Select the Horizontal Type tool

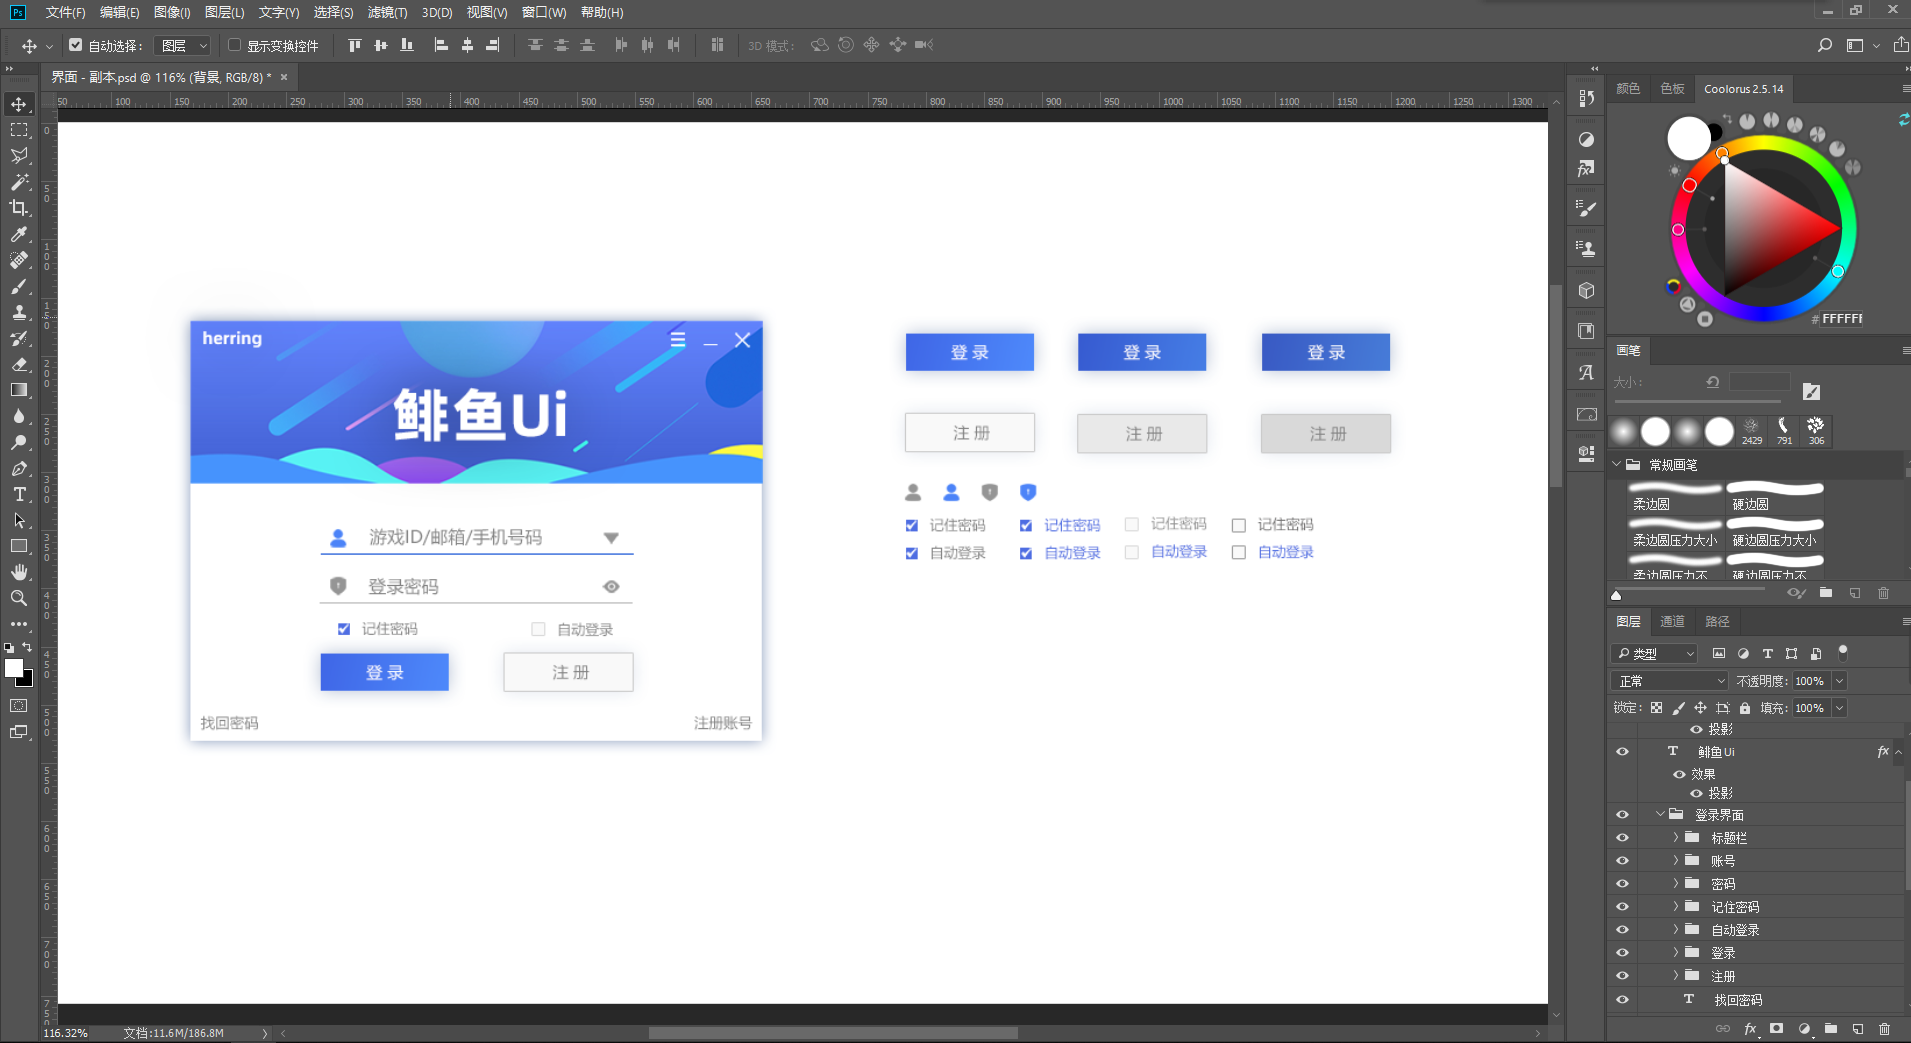19,494
